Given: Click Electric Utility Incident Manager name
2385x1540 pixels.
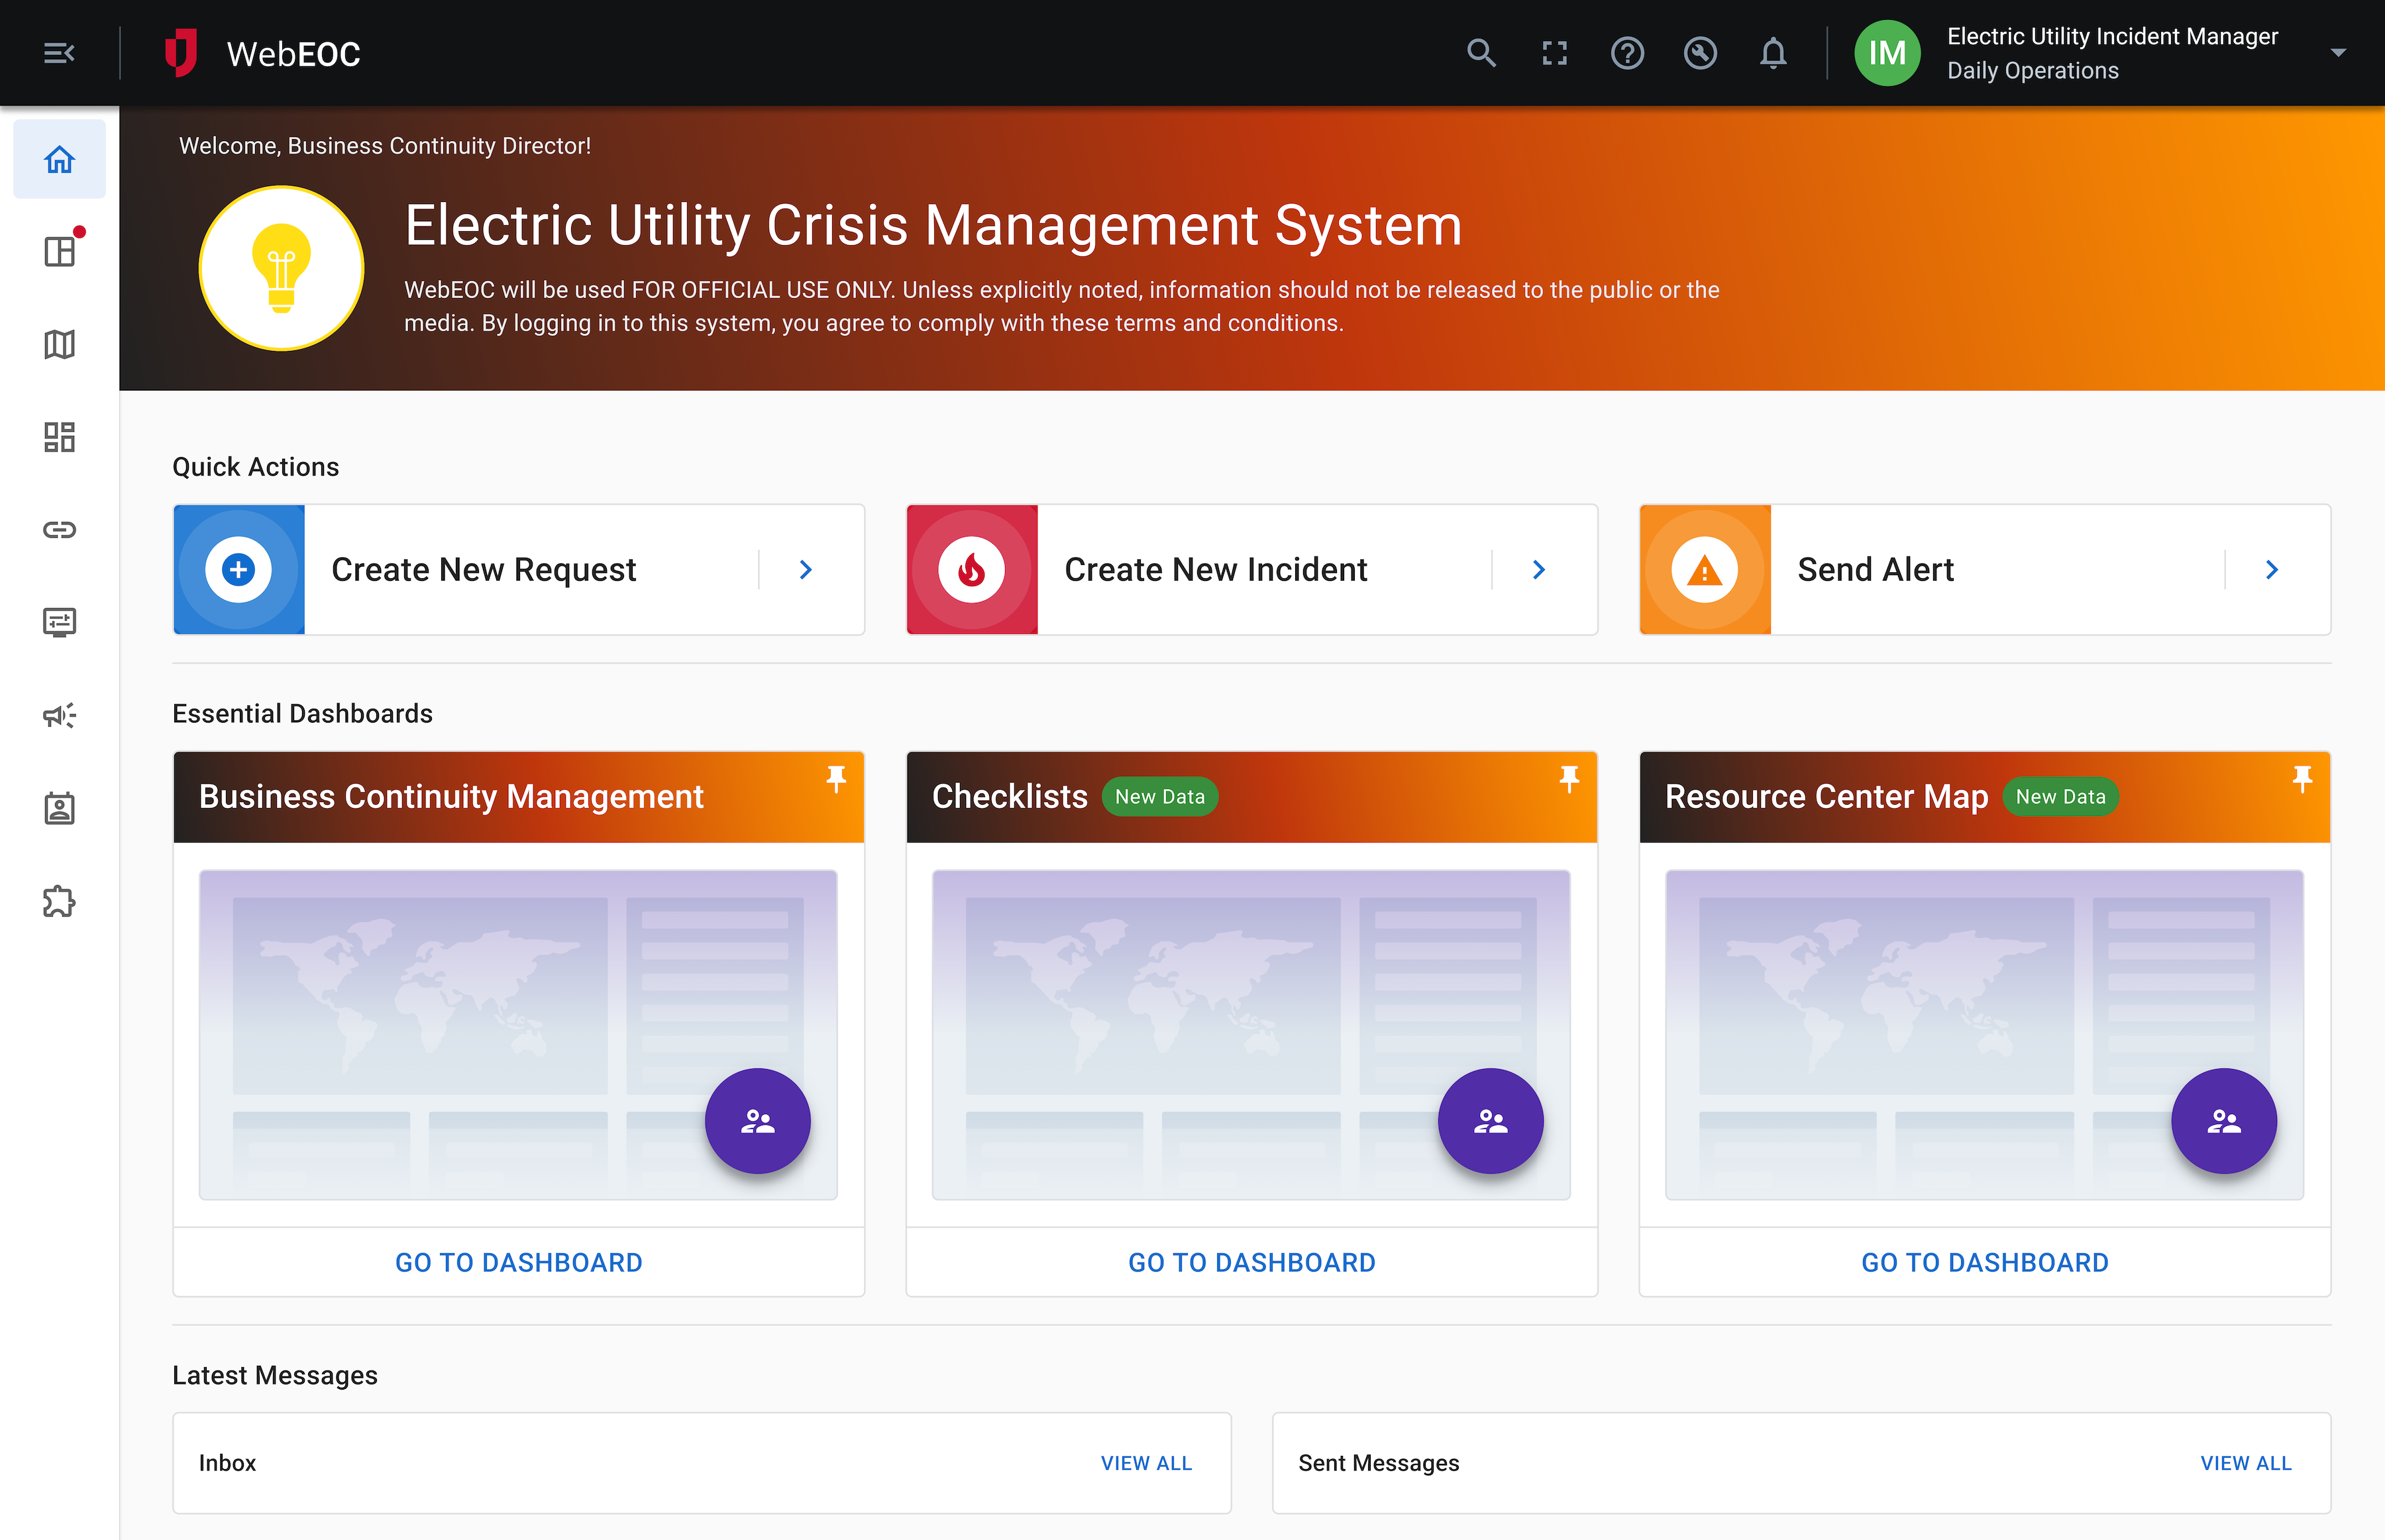Looking at the screenshot, I should [x=2112, y=36].
